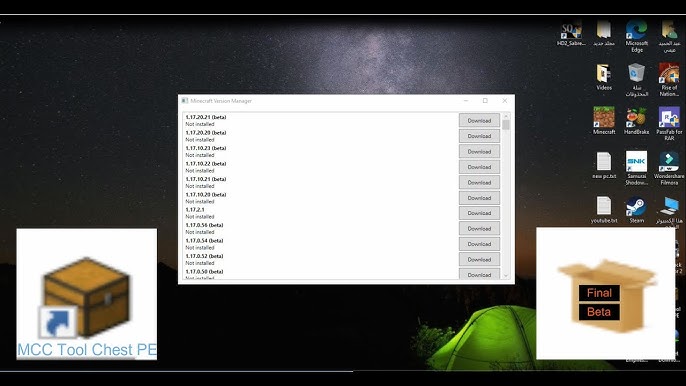Select the This PC computer desktop icon

[x=669, y=211]
